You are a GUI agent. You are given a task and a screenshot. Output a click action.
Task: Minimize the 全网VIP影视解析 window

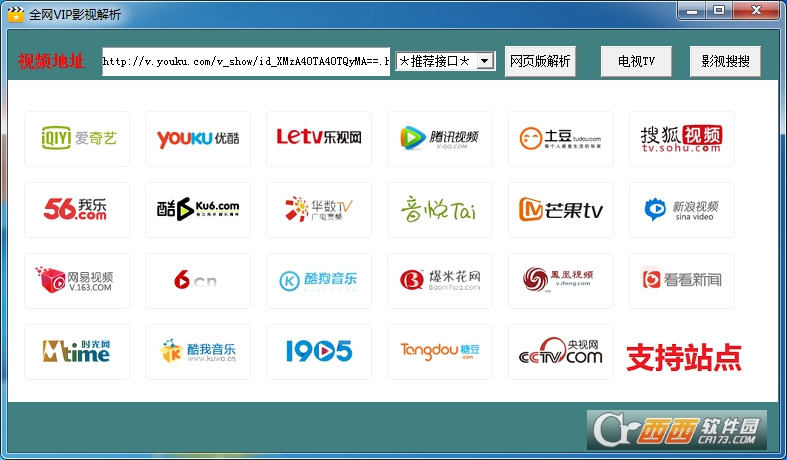(x=692, y=10)
